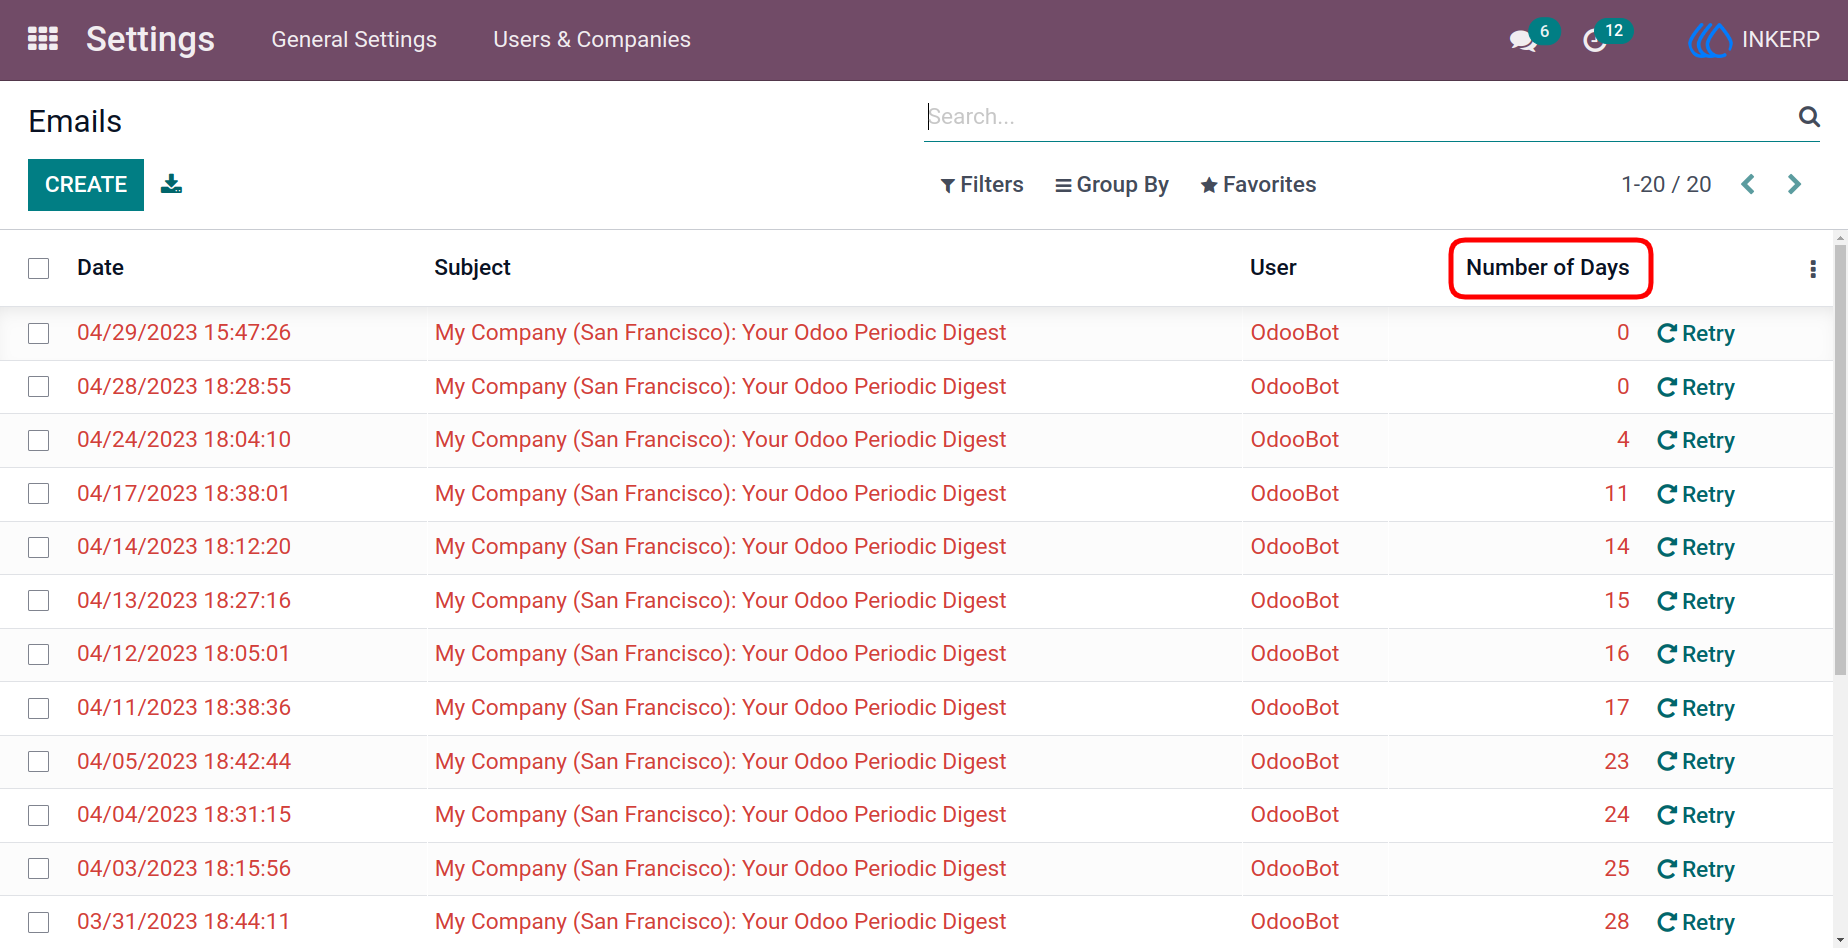The width and height of the screenshot is (1848, 949).
Task: Sort by the Subject column header
Action: pos(472,267)
